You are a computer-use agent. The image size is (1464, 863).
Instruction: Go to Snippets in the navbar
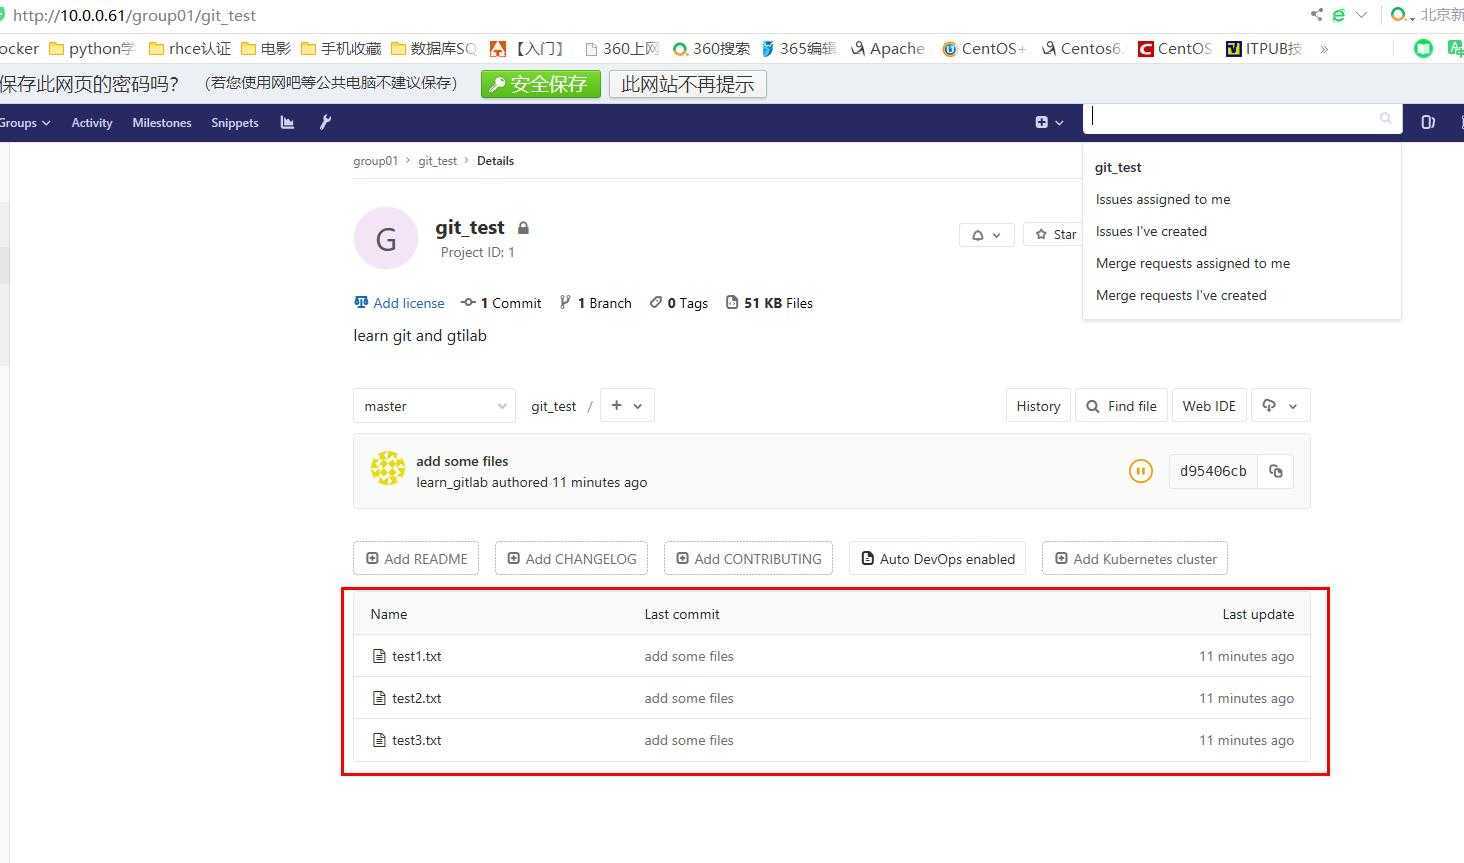[235, 122]
